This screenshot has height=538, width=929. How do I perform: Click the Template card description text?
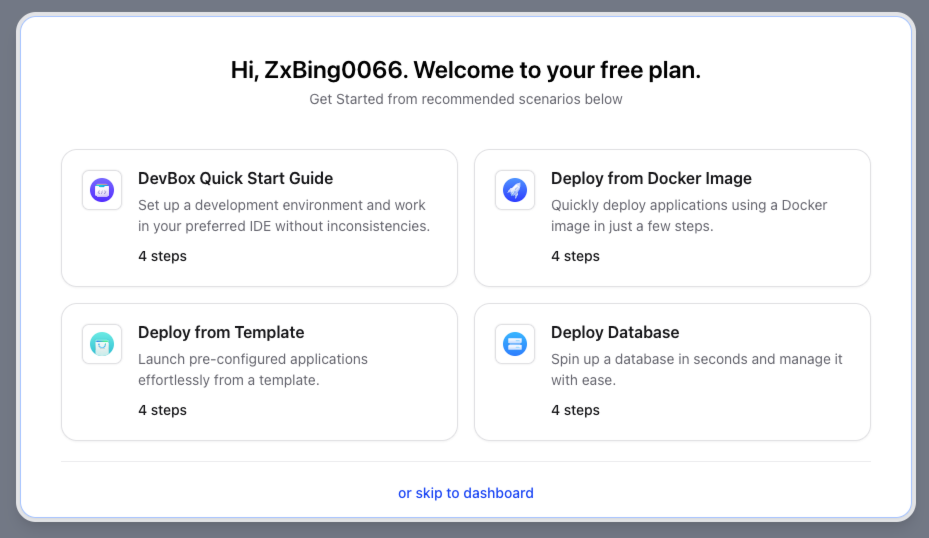(x=253, y=369)
